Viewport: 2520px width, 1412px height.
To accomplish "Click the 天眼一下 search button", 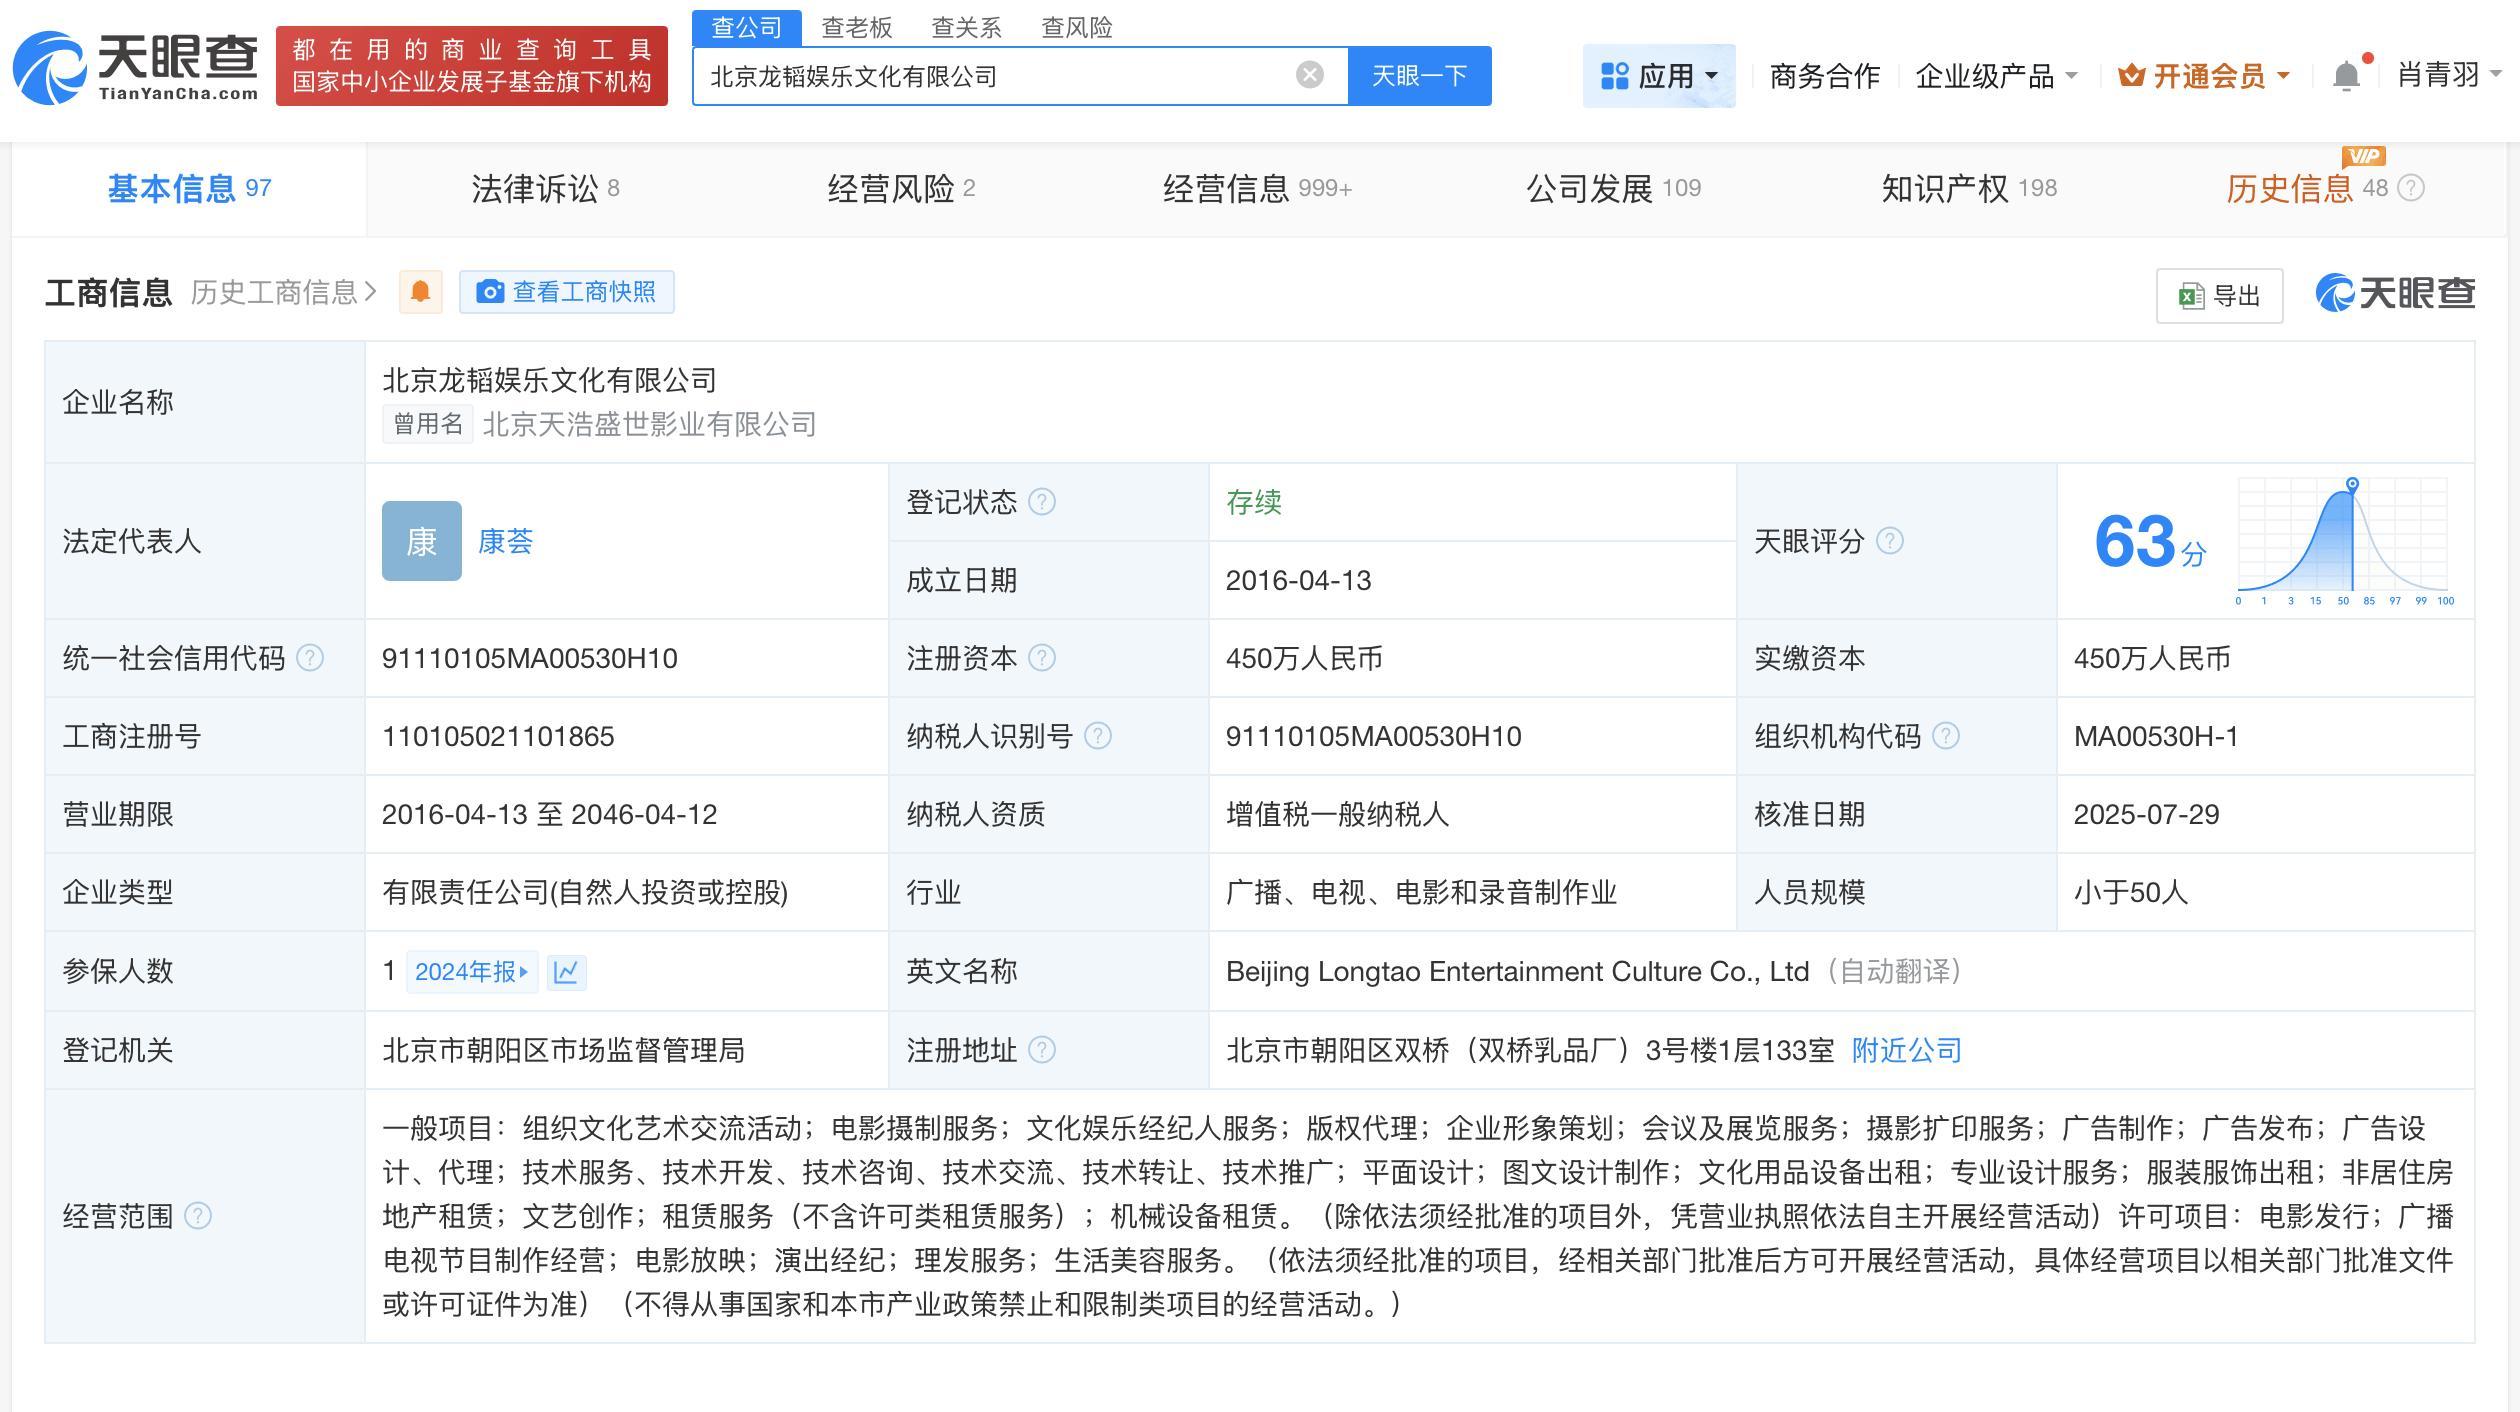I will [x=1419, y=76].
